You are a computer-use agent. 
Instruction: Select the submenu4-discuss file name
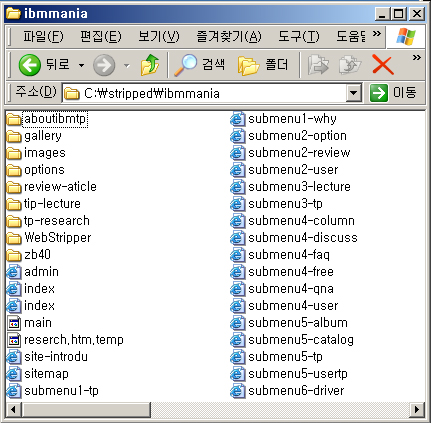(x=303, y=238)
